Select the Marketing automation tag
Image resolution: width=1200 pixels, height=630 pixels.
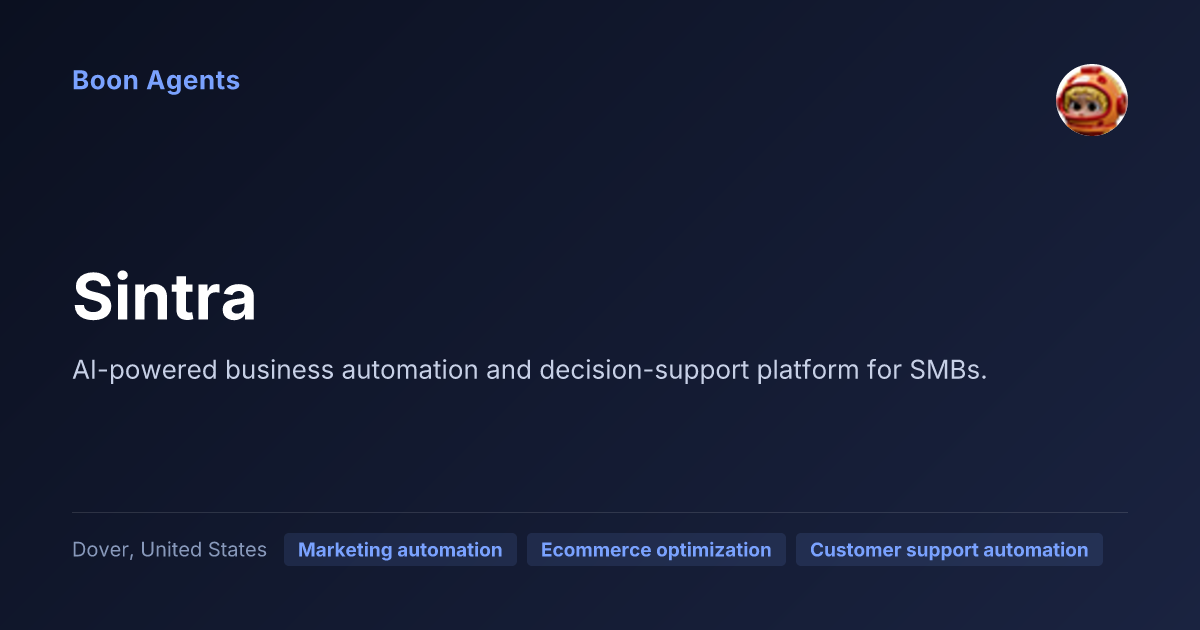coord(400,550)
